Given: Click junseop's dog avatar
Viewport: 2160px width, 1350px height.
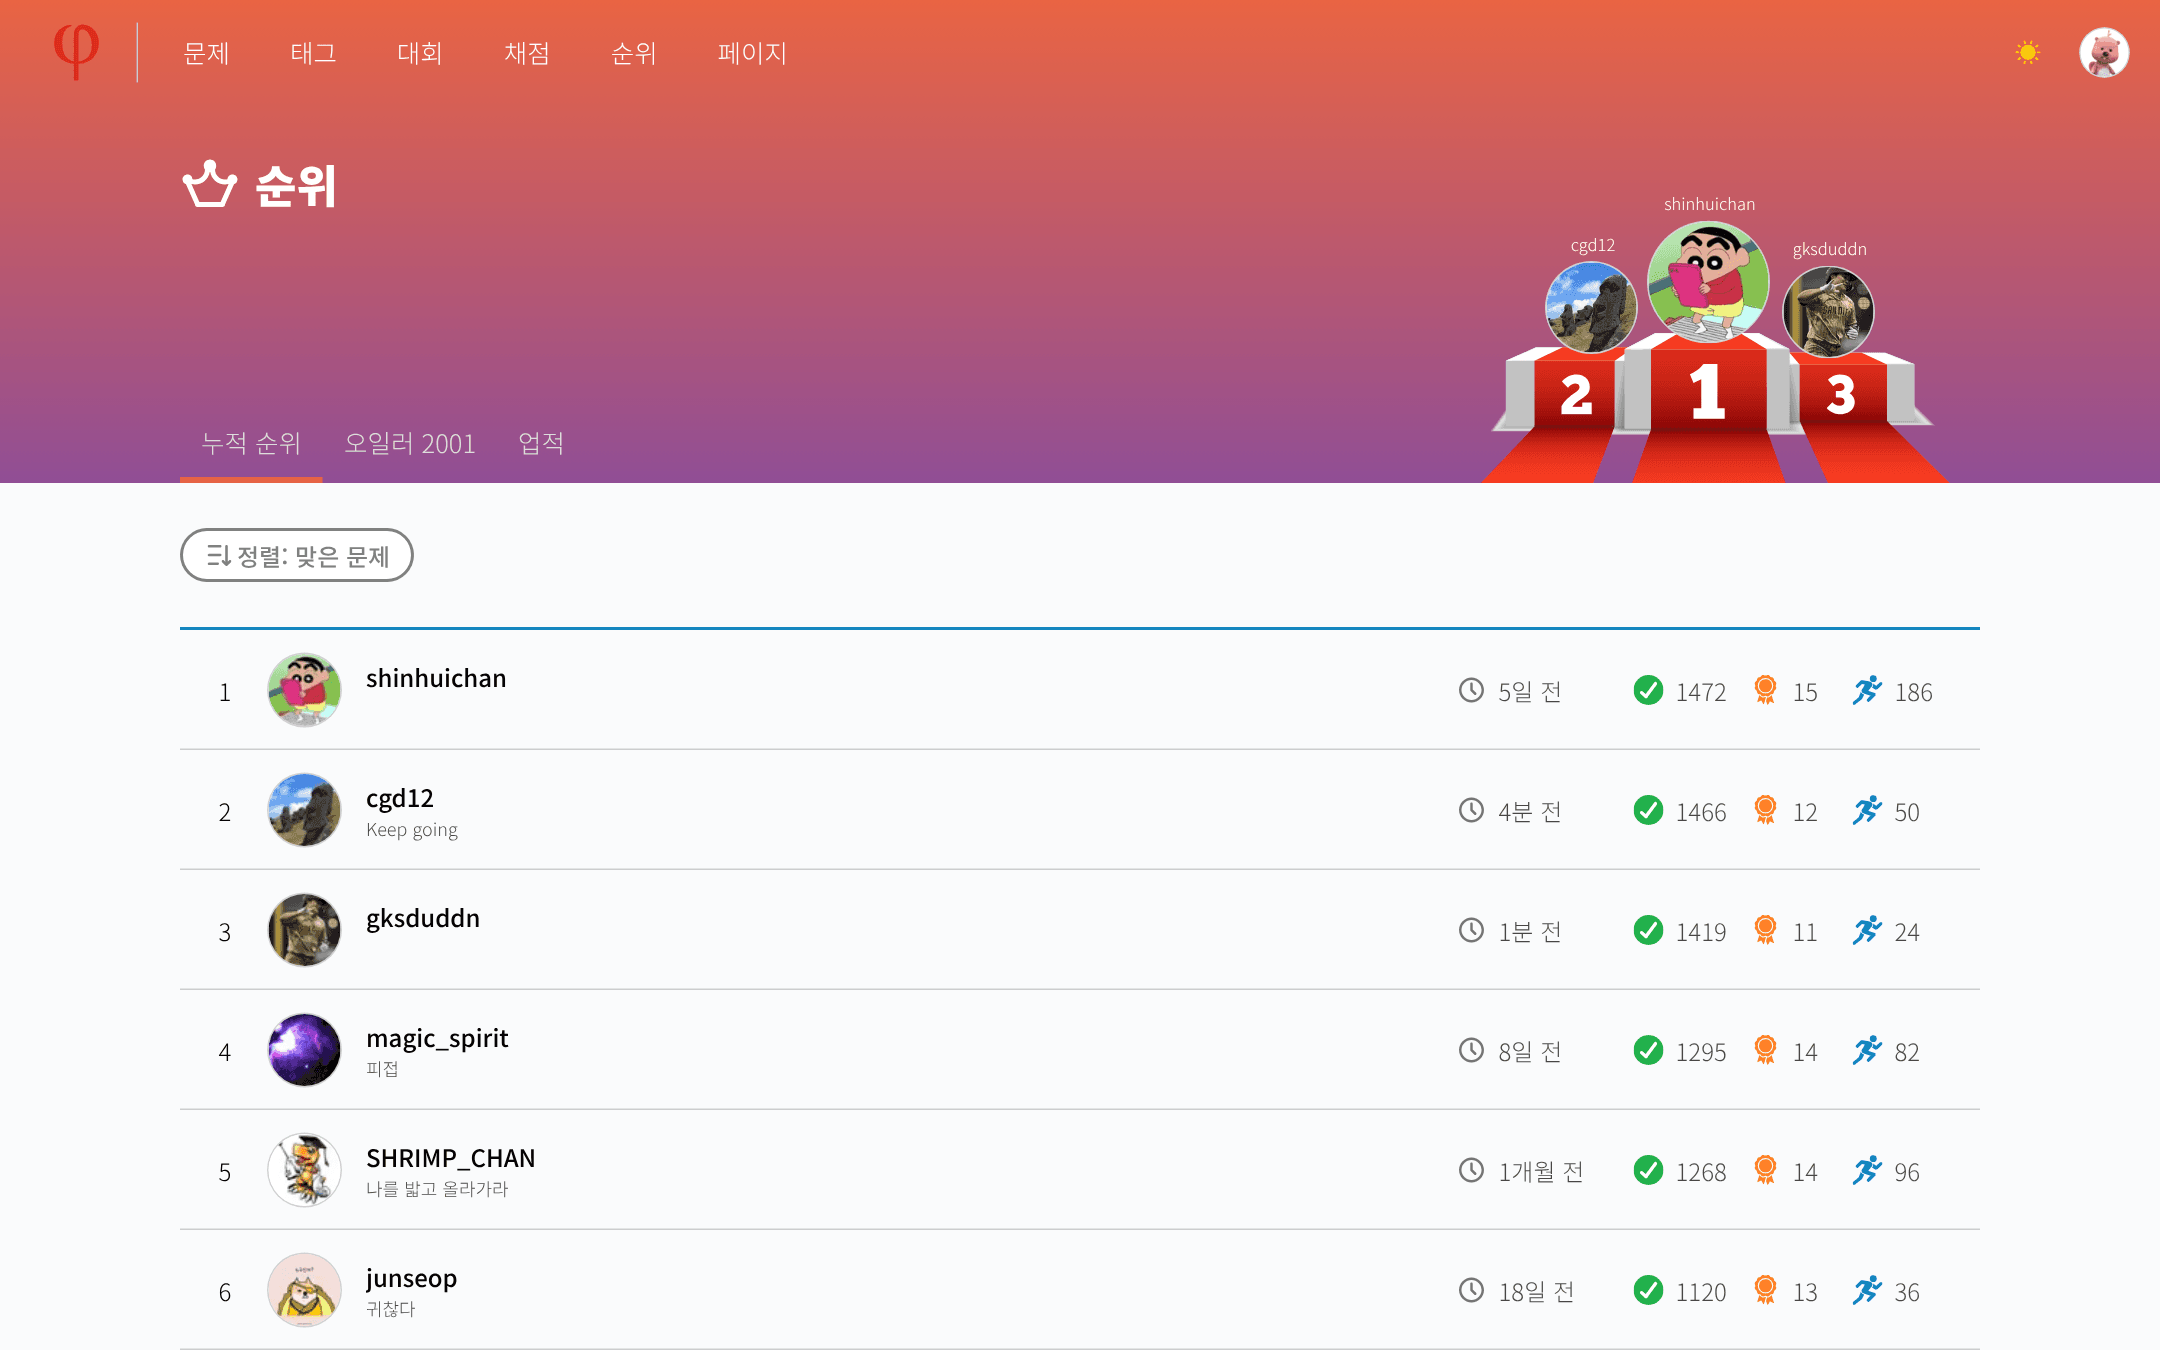Looking at the screenshot, I should click(x=304, y=1290).
